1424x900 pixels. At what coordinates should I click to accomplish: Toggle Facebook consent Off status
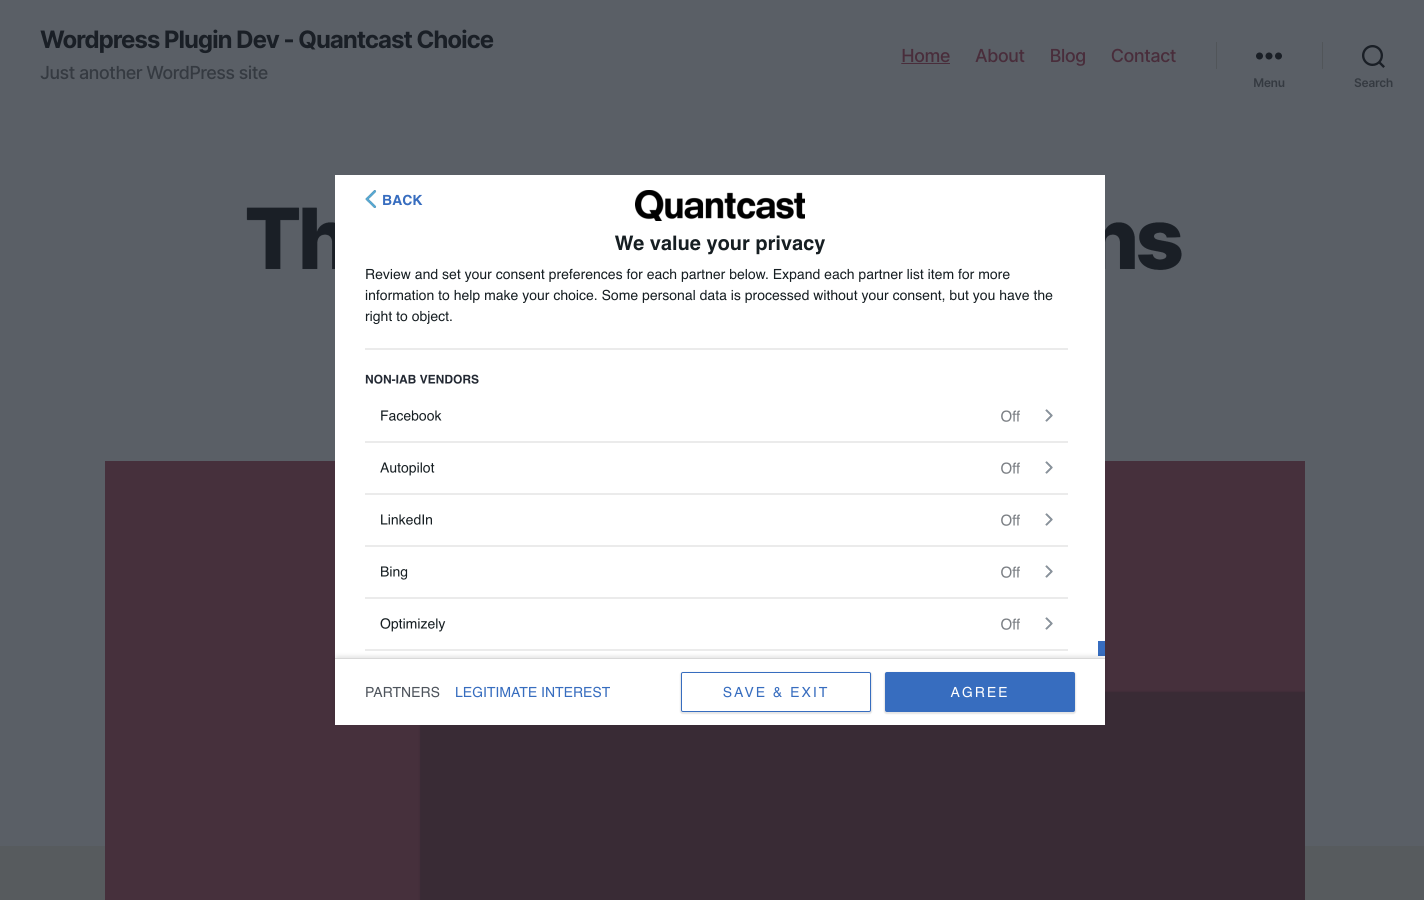1010,416
